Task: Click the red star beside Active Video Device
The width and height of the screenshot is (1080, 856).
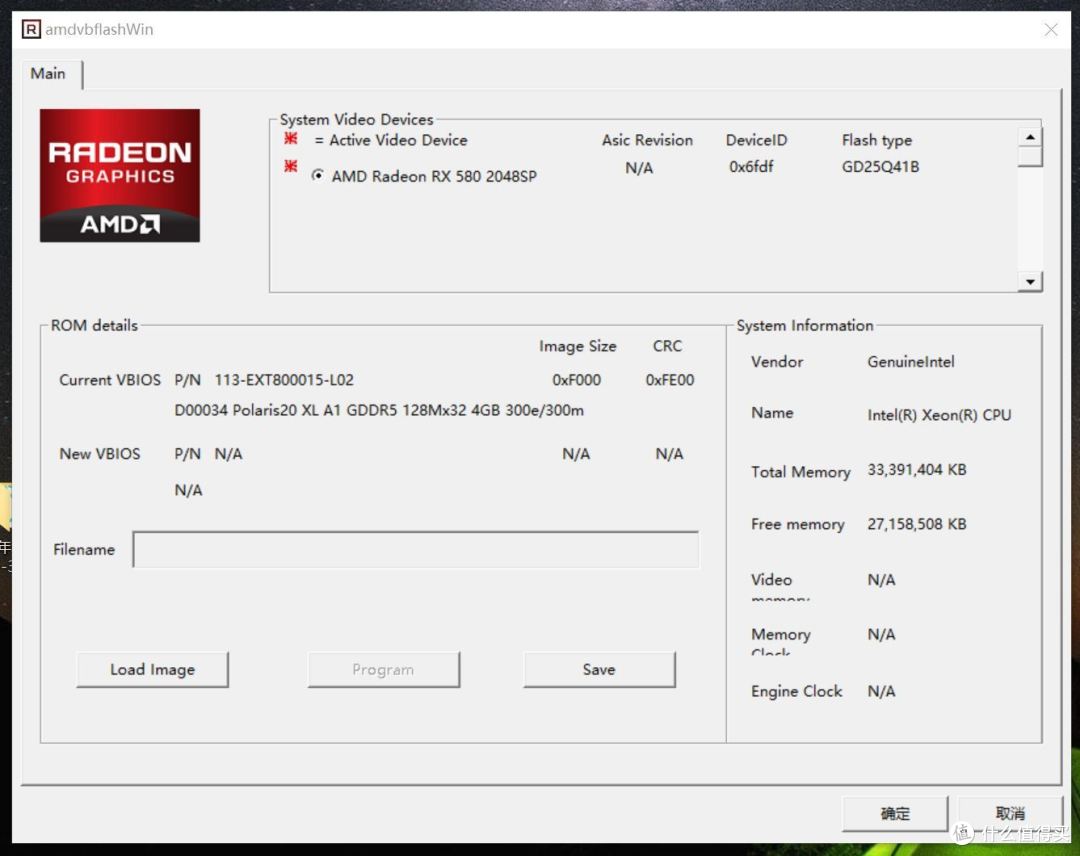Action: (x=291, y=138)
